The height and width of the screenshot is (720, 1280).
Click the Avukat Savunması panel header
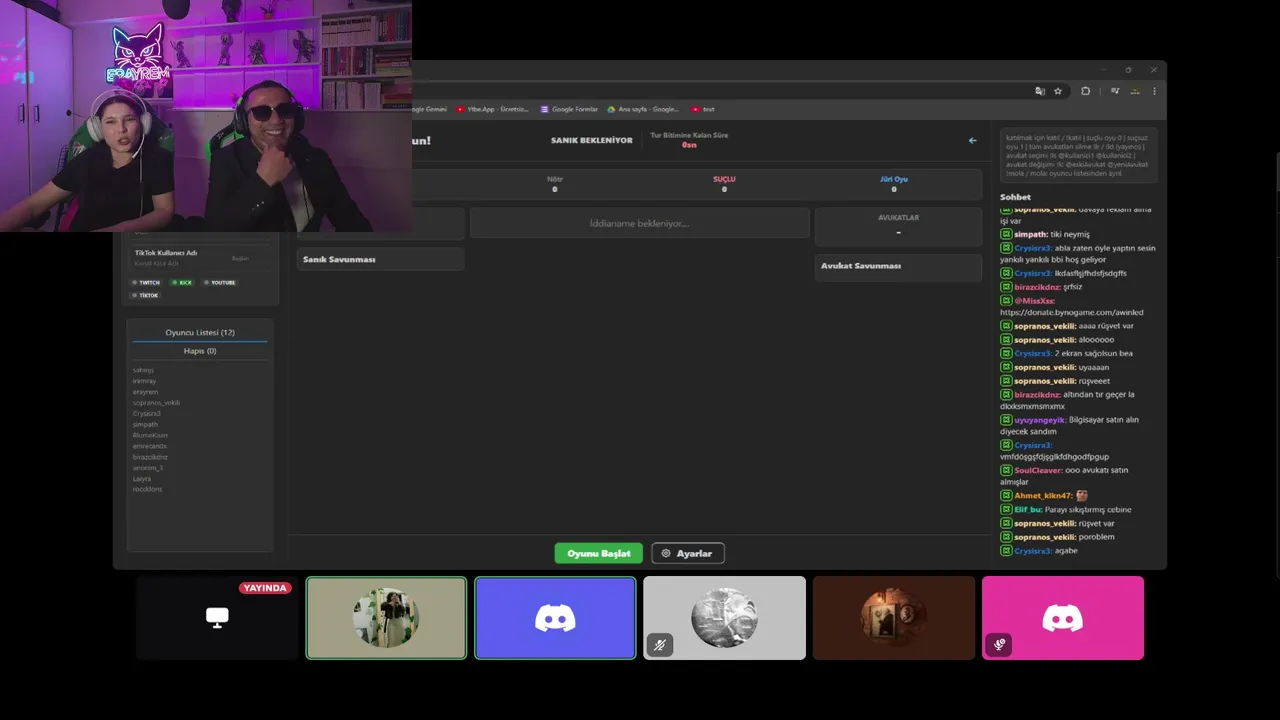tap(898, 266)
